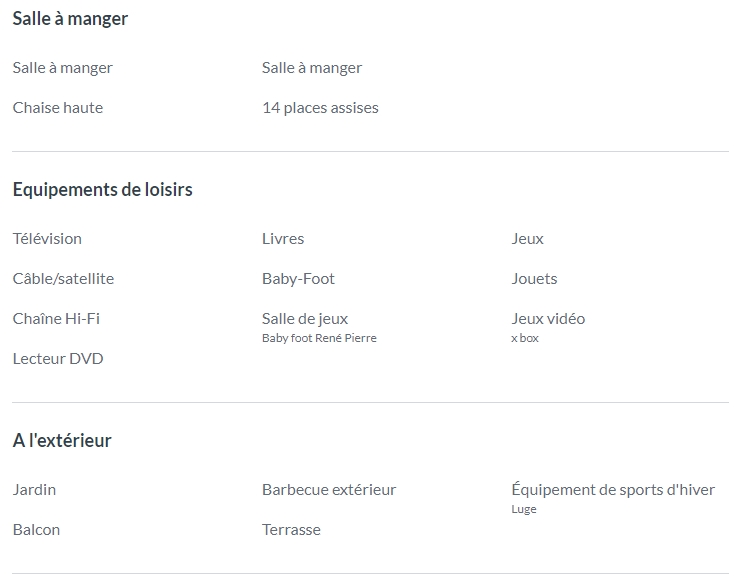Select Lecteur DVD in leisure equipment
Image resolution: width=734 pixels, height=578 pixels.
[58, 359]
